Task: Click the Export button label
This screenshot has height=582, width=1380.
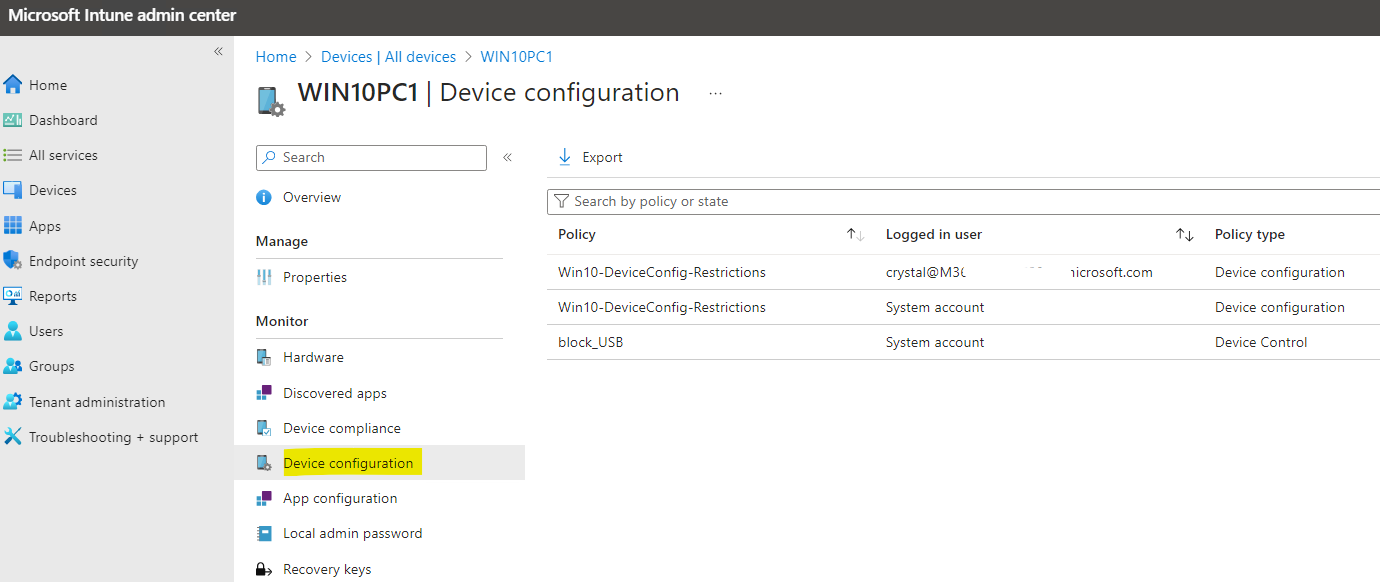Action: [x=602, y=157]
